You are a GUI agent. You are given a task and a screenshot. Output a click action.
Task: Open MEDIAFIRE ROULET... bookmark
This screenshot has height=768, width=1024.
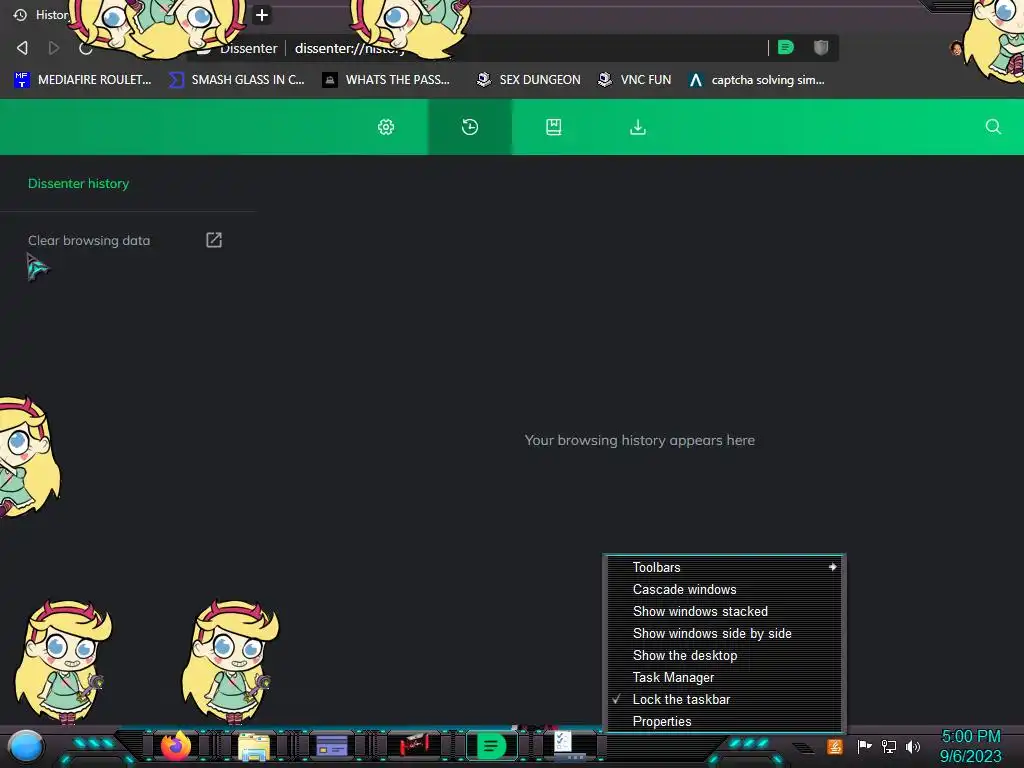pyautogui.click(x=83, y=80)
